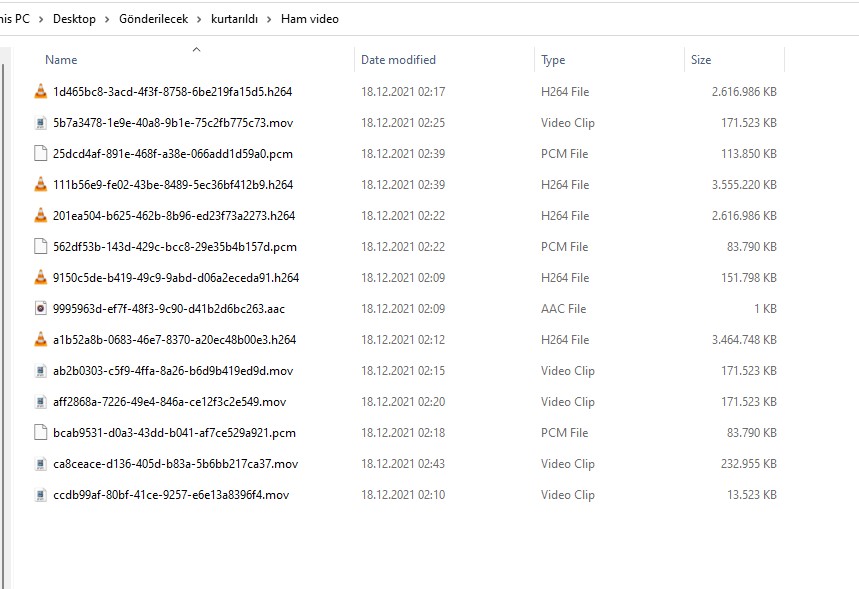859x589 pixels.
Task: Select file 201ea504-b625-462b-8b96-ed23f73a2273.h264
Action: 174,216
